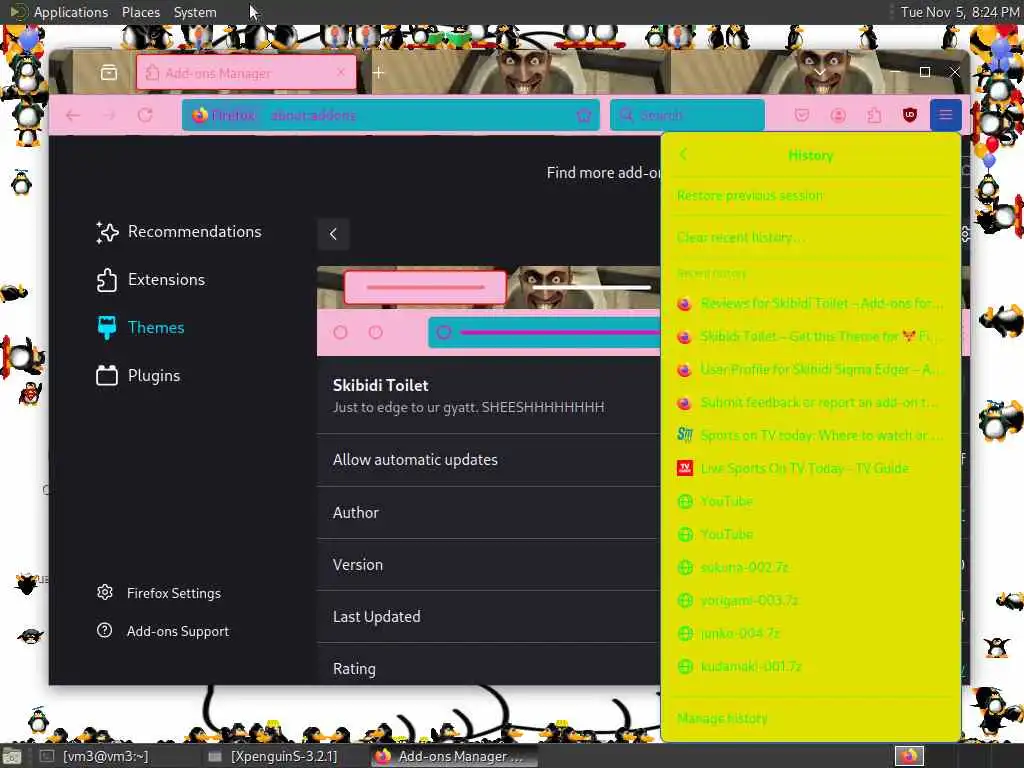
Task: Open Sports on TV today history entry
Action: tap(810, 435)
